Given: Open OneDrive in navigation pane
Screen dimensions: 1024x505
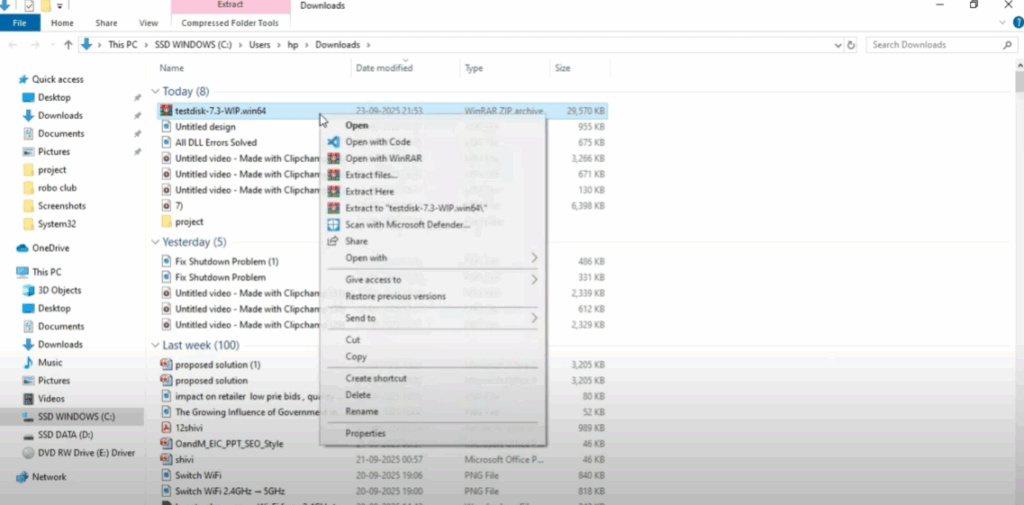Looking at the screenshot, I should click(44, 248).
